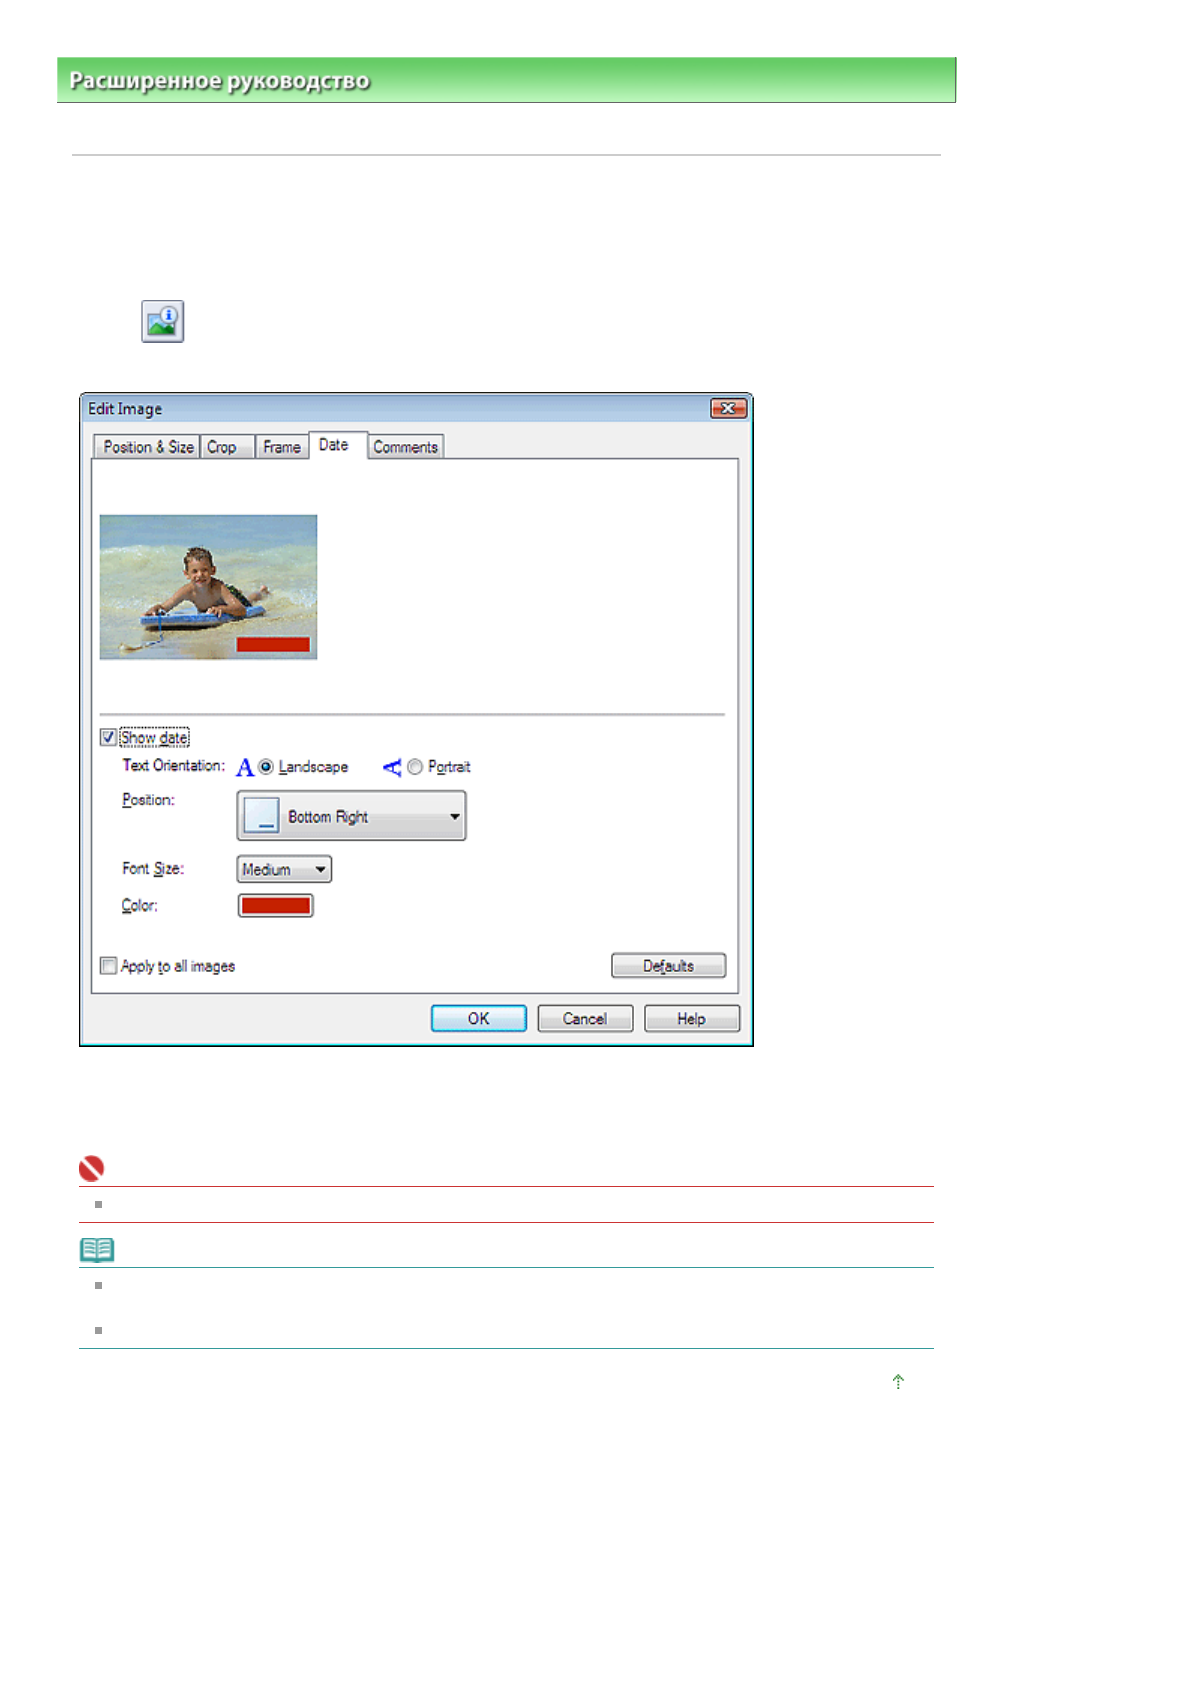Select the Portrait radio button
The image size is (1190, 1684).
415,767
